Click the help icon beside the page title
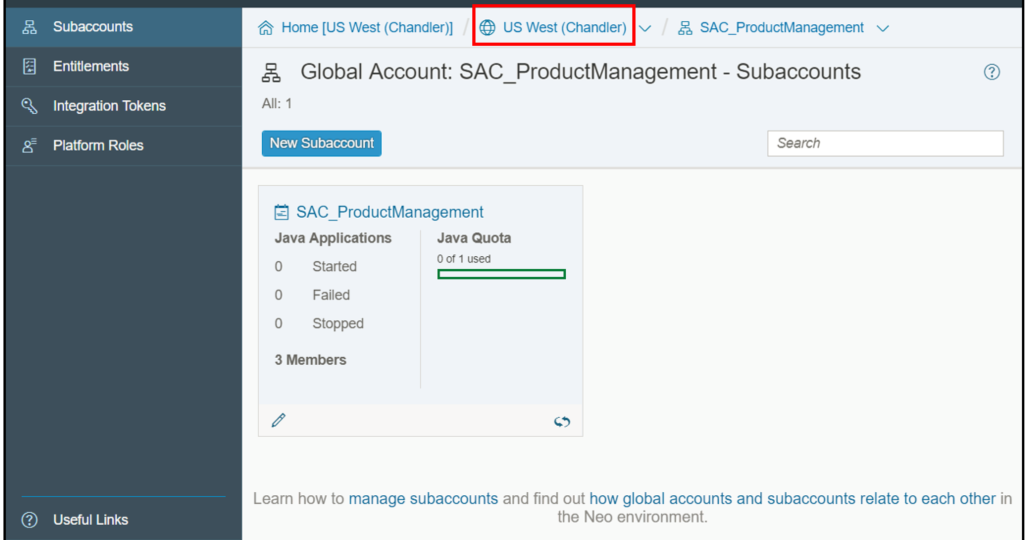The image size is (1028, 540). click(992, 72)
